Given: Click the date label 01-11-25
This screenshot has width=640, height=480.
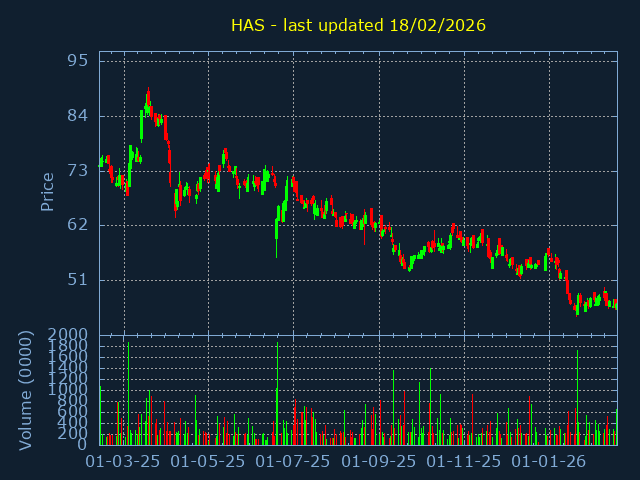Looking at the screenshot, I should point(464,462).
